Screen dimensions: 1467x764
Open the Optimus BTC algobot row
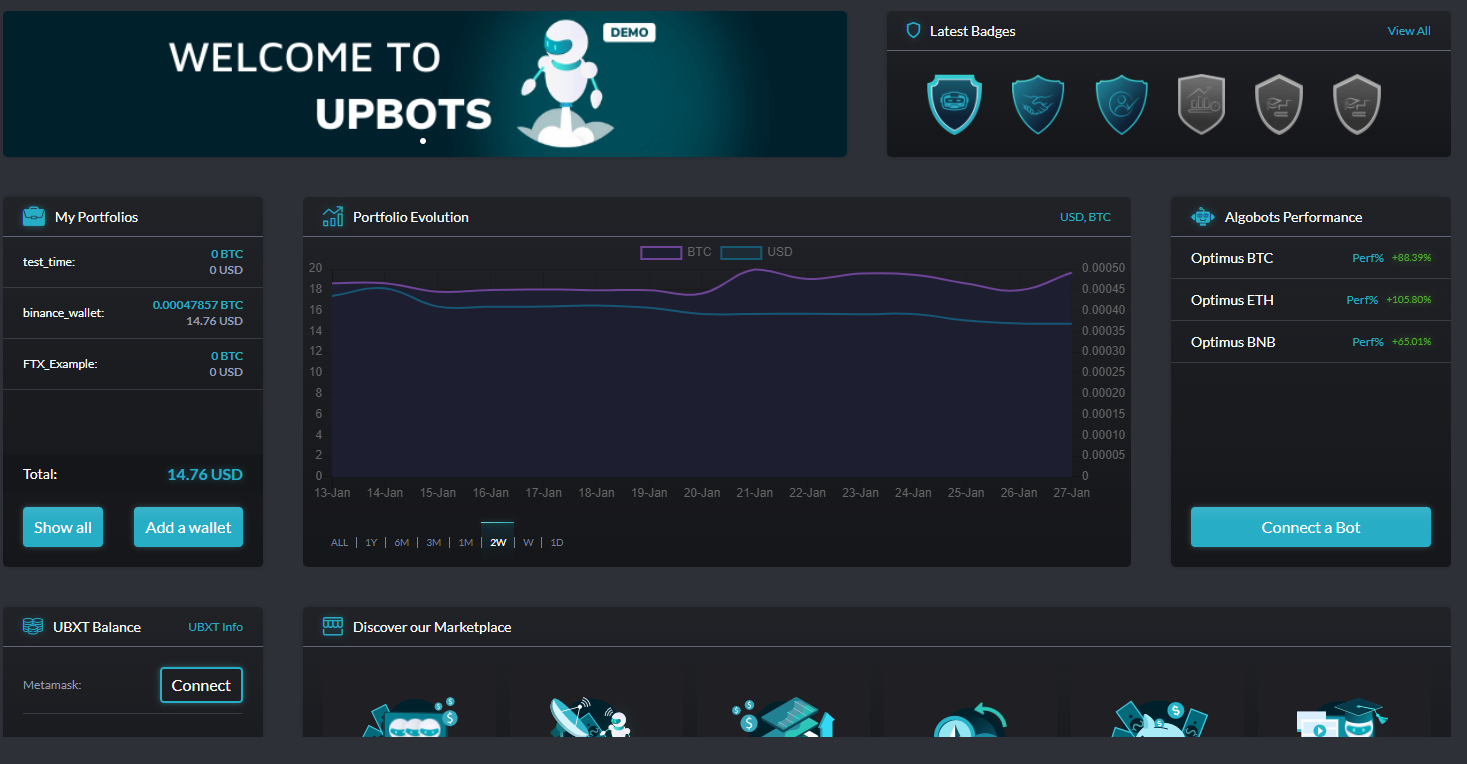[1311, 258]
